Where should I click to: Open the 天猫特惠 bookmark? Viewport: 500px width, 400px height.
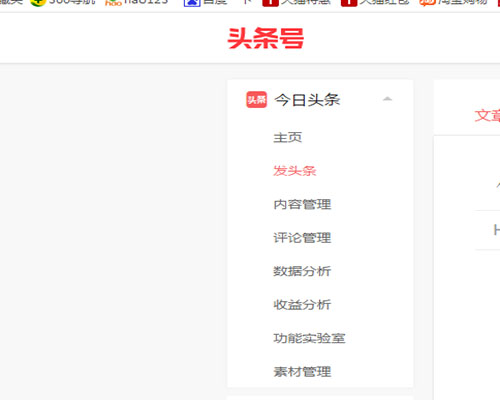[297, 3]
